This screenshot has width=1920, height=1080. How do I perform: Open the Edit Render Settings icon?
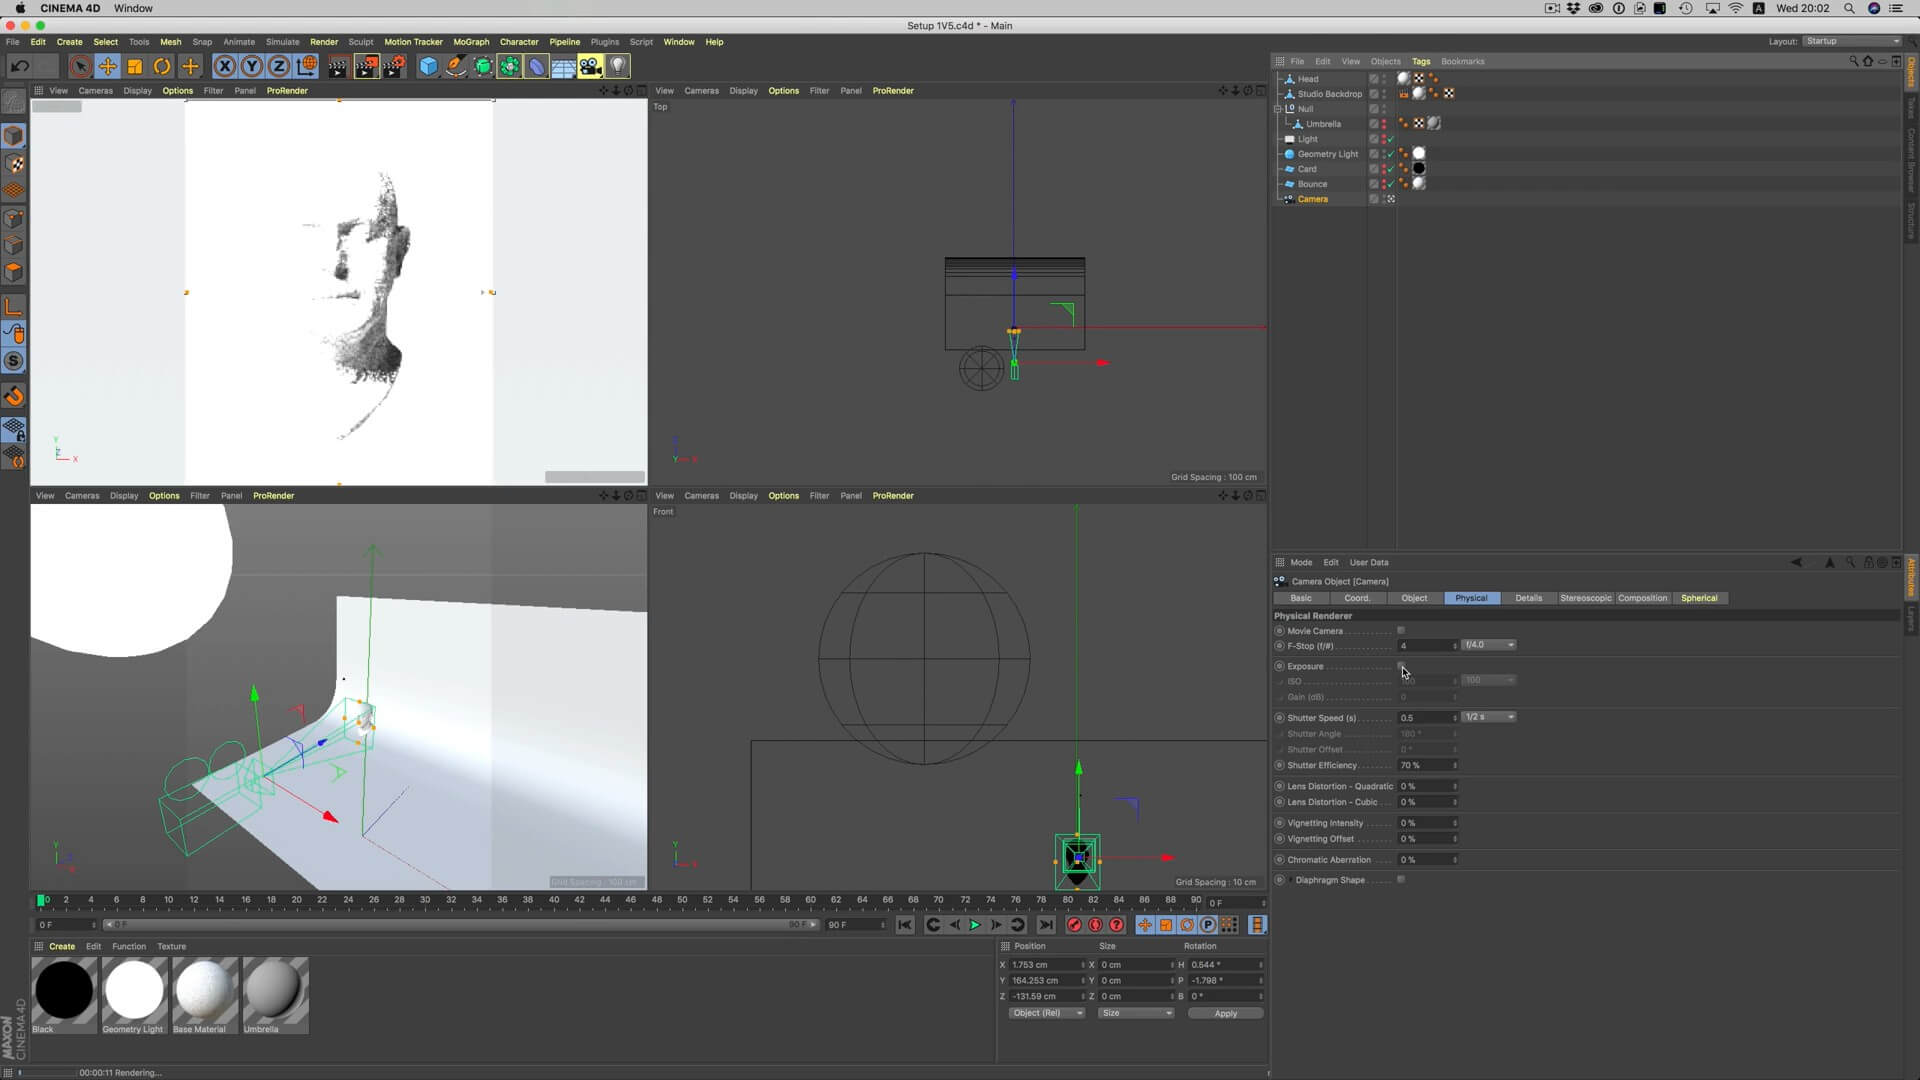tap(394, 67)
